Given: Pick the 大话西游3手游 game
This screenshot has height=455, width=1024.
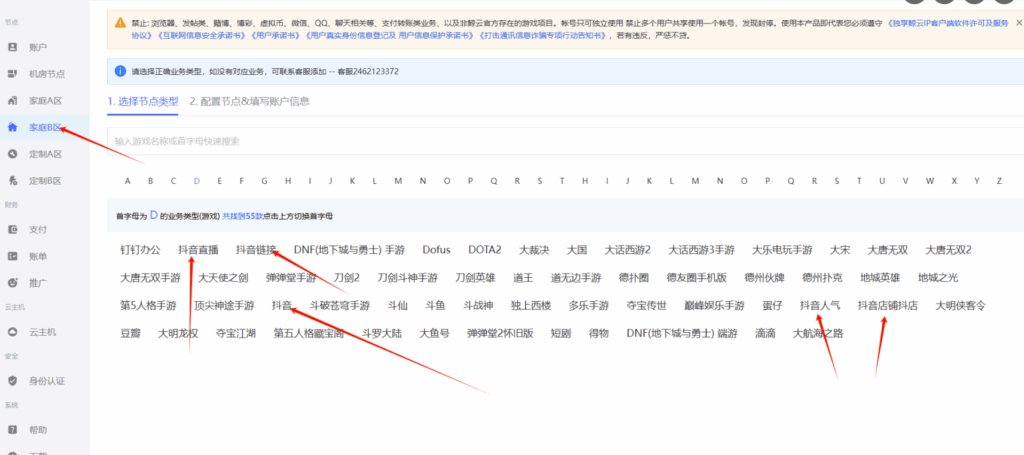Looking at the screenshot, I should tap(701, 250).
